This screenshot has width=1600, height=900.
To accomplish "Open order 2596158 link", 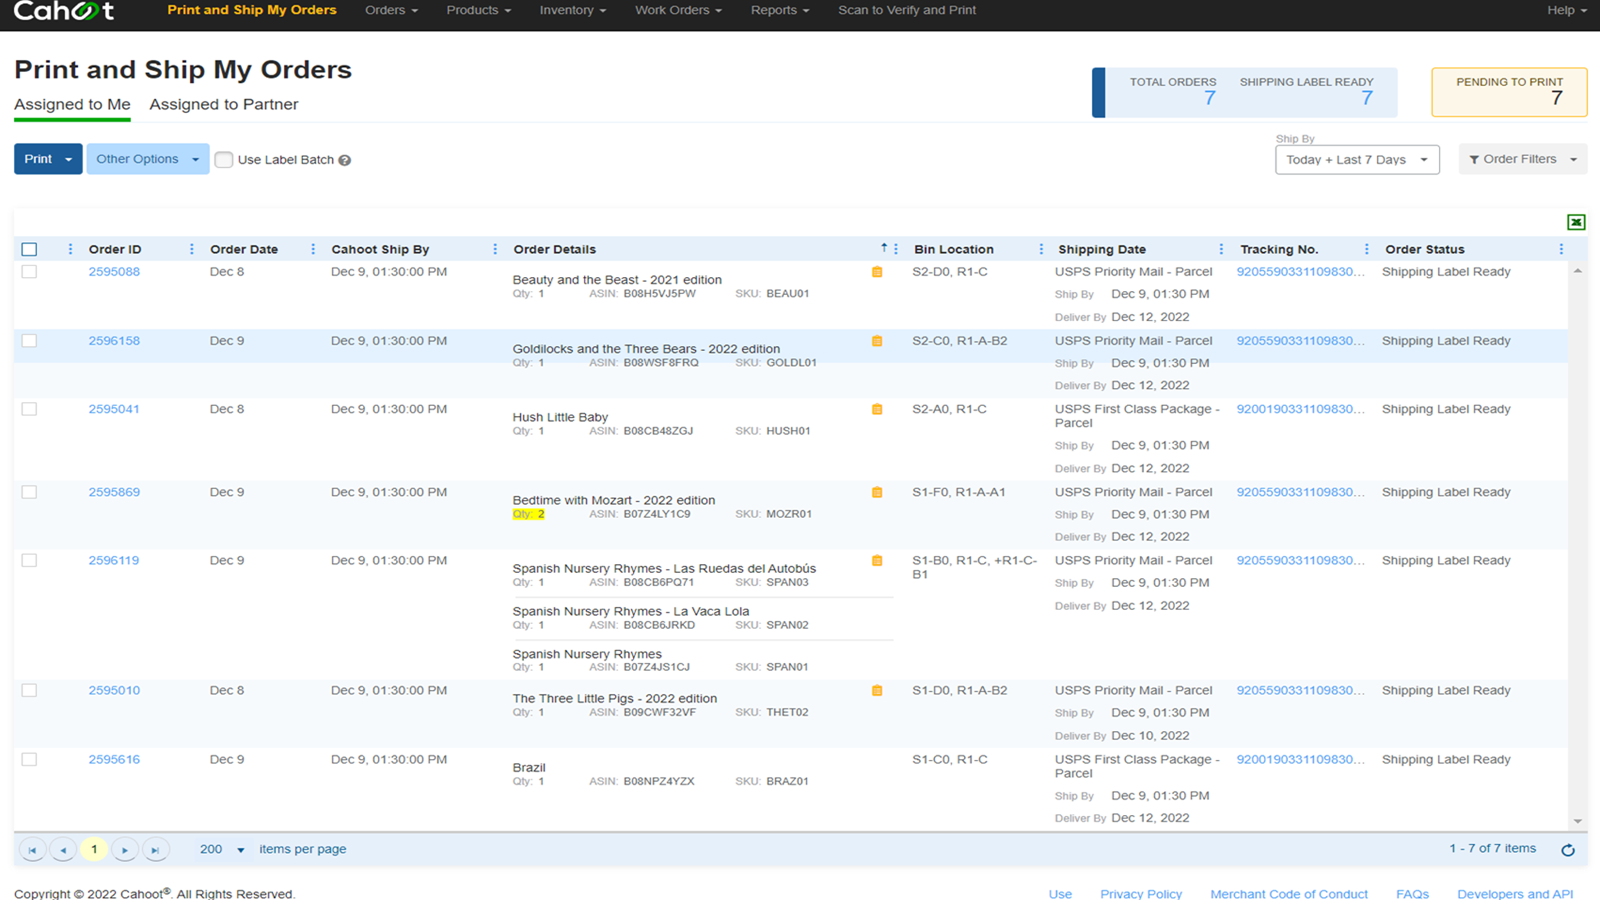I will (x=114, y=341).
